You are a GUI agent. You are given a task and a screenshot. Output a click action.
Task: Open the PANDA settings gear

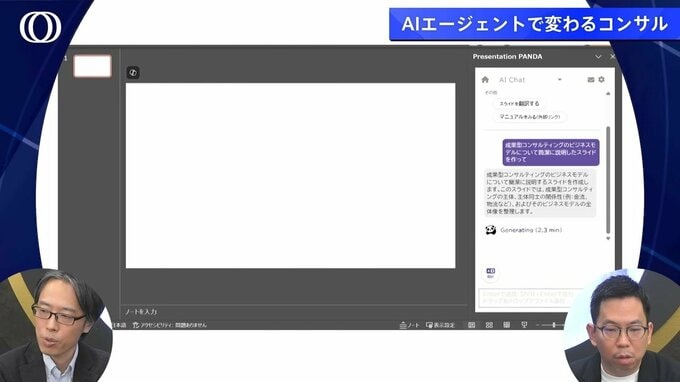[602, 79]
